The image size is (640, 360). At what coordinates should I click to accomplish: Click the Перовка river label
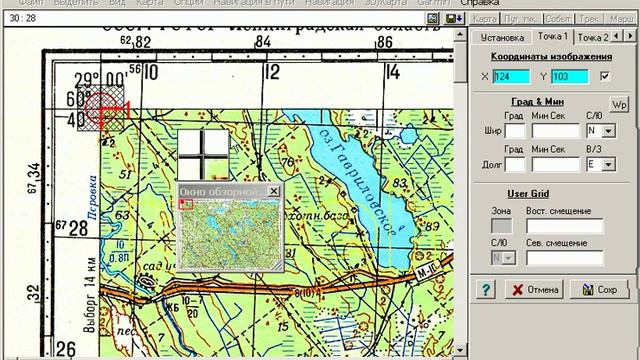tap(92, 198)
